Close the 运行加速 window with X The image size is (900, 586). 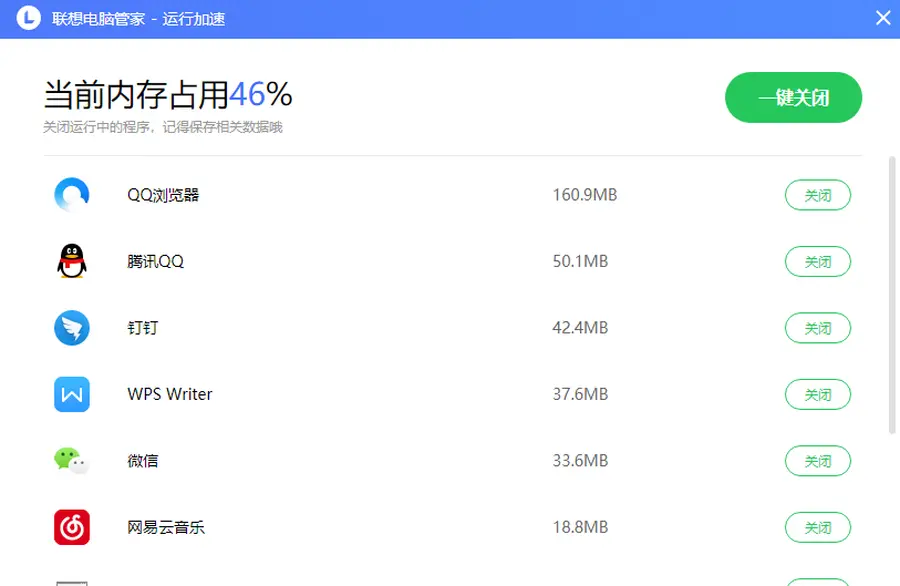point(883,18)
